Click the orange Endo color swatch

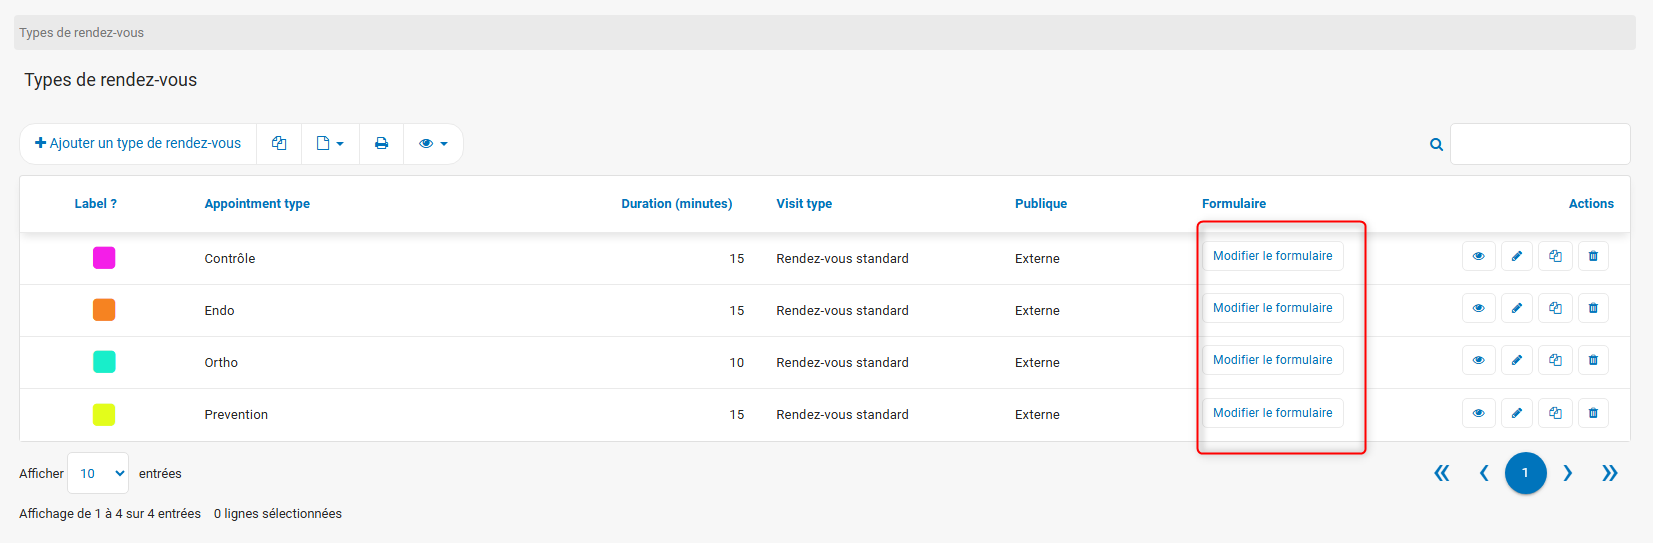104,310
